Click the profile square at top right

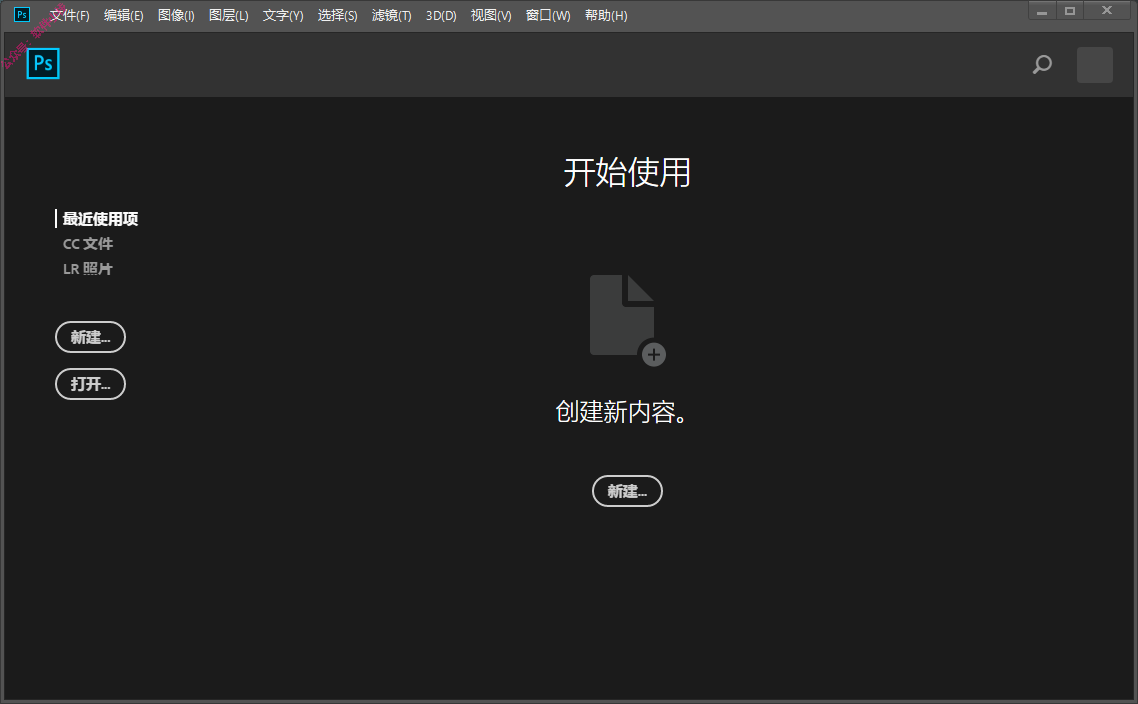pyautogui.click(x=1094, y=65)
